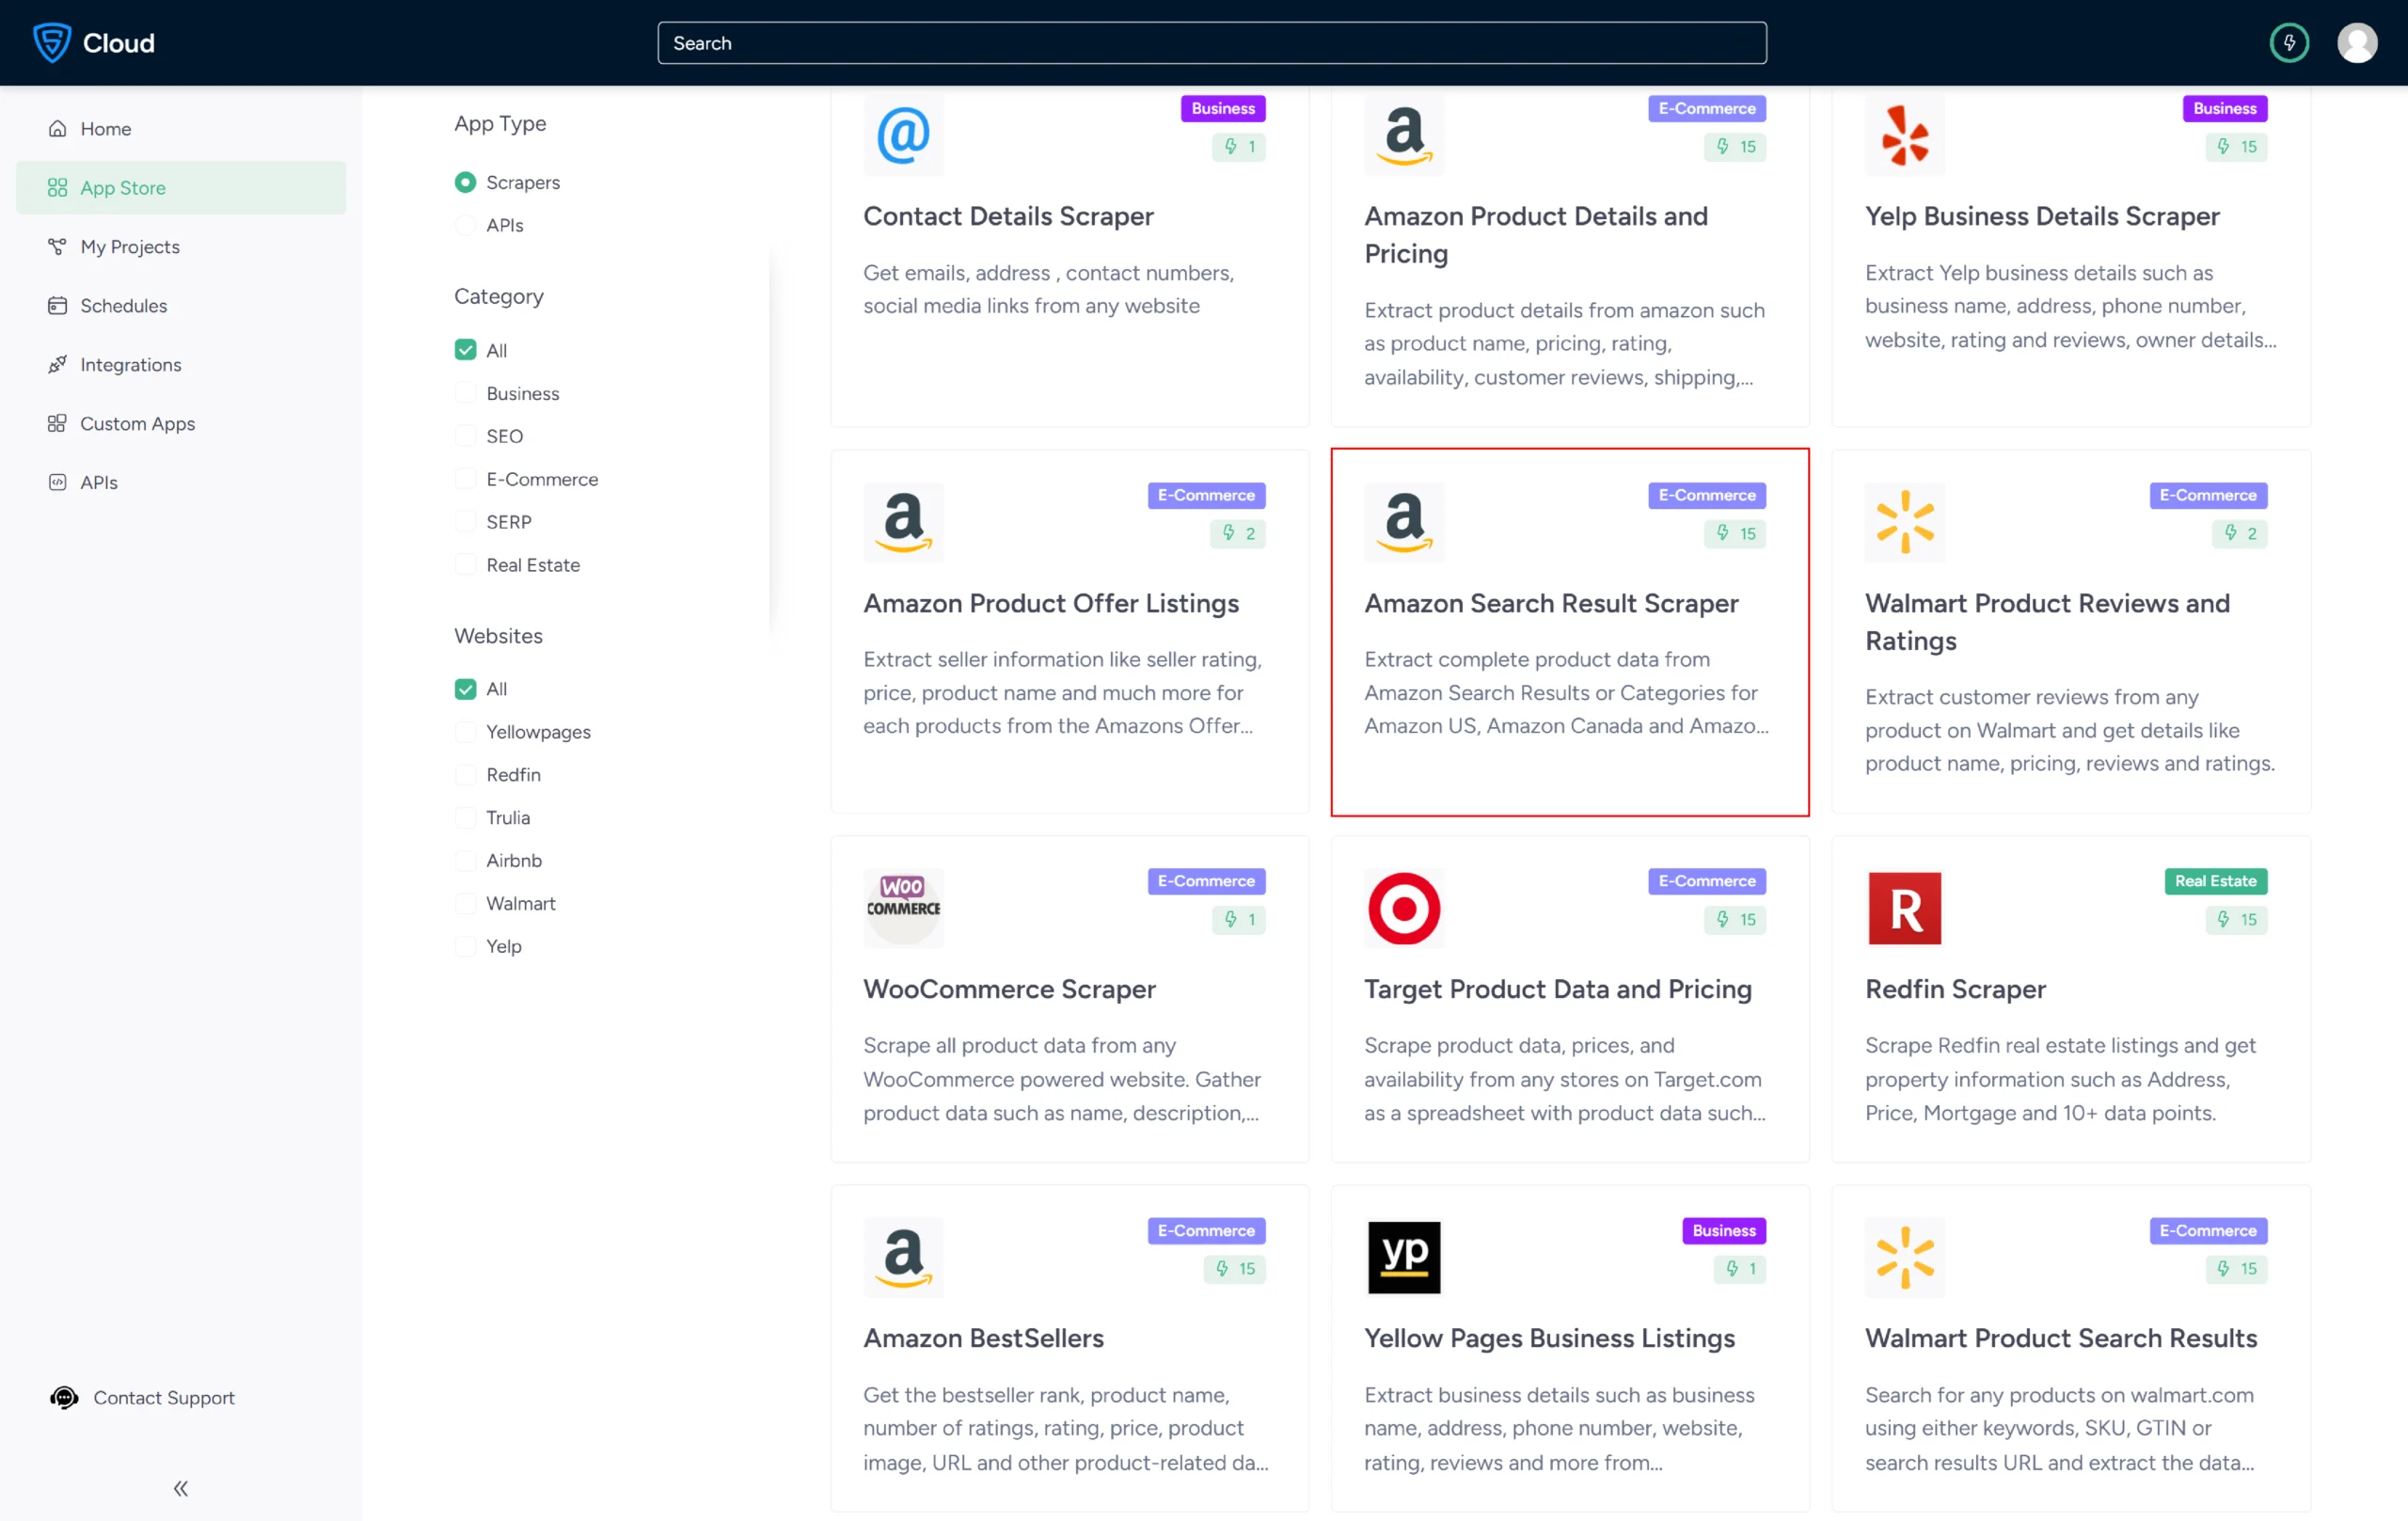
Task: Check the Redfin website checkbox
Action: [x=465, y=775]
